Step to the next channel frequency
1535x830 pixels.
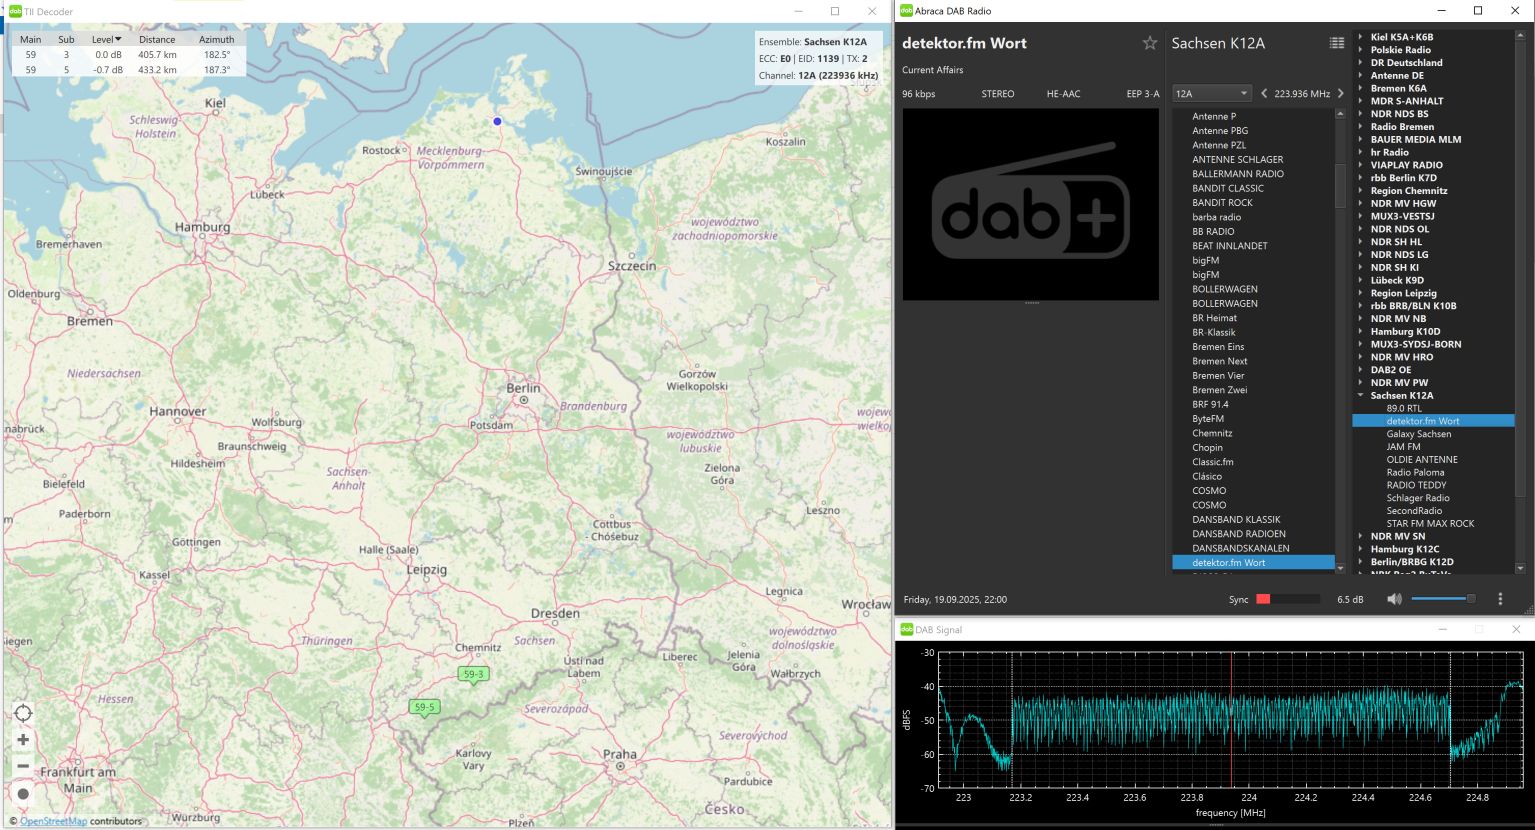(1341, 93)
